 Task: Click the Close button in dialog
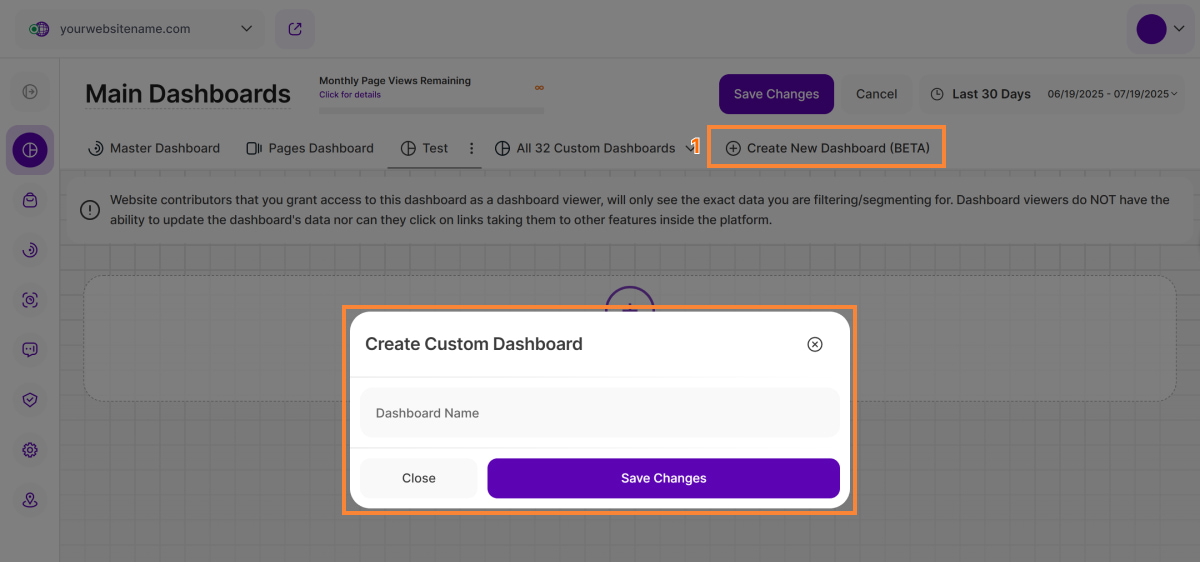point(418,478)
